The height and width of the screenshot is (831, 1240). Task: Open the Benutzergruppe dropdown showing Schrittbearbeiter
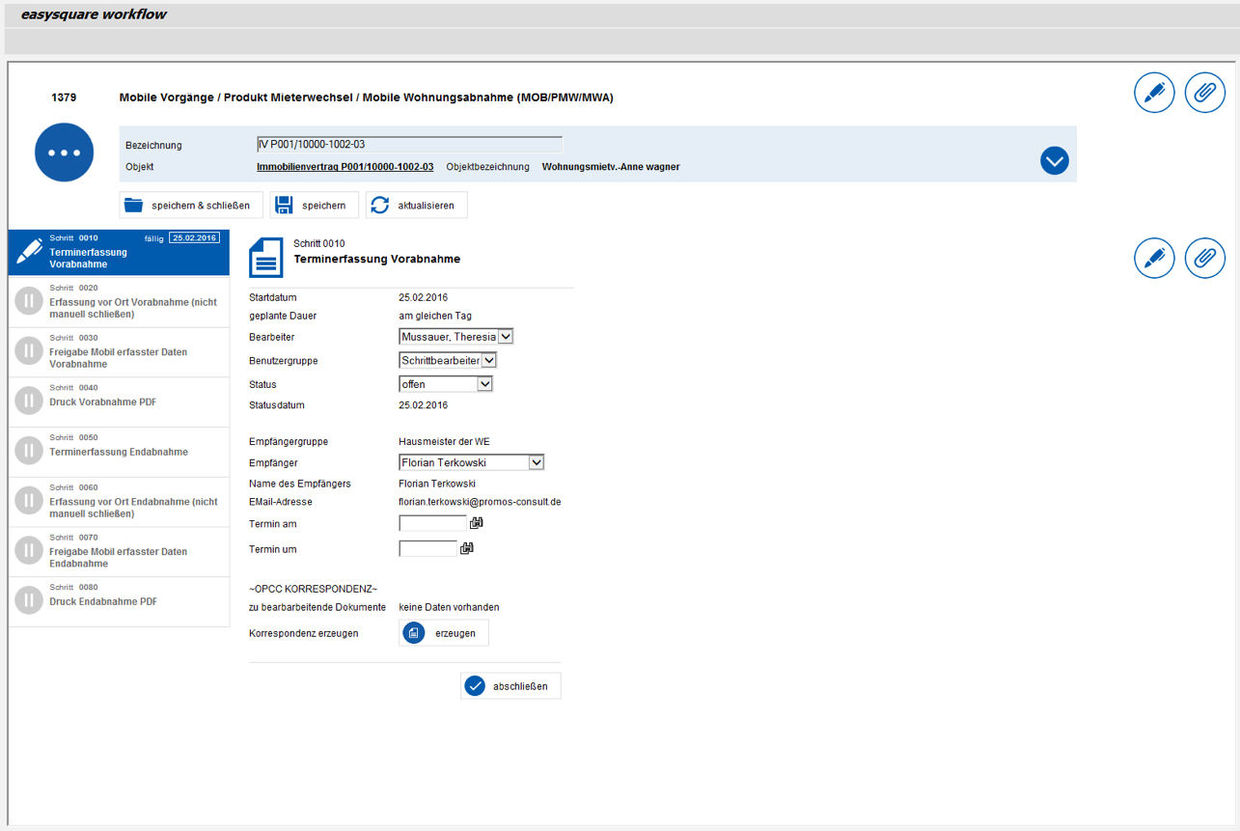448,360
